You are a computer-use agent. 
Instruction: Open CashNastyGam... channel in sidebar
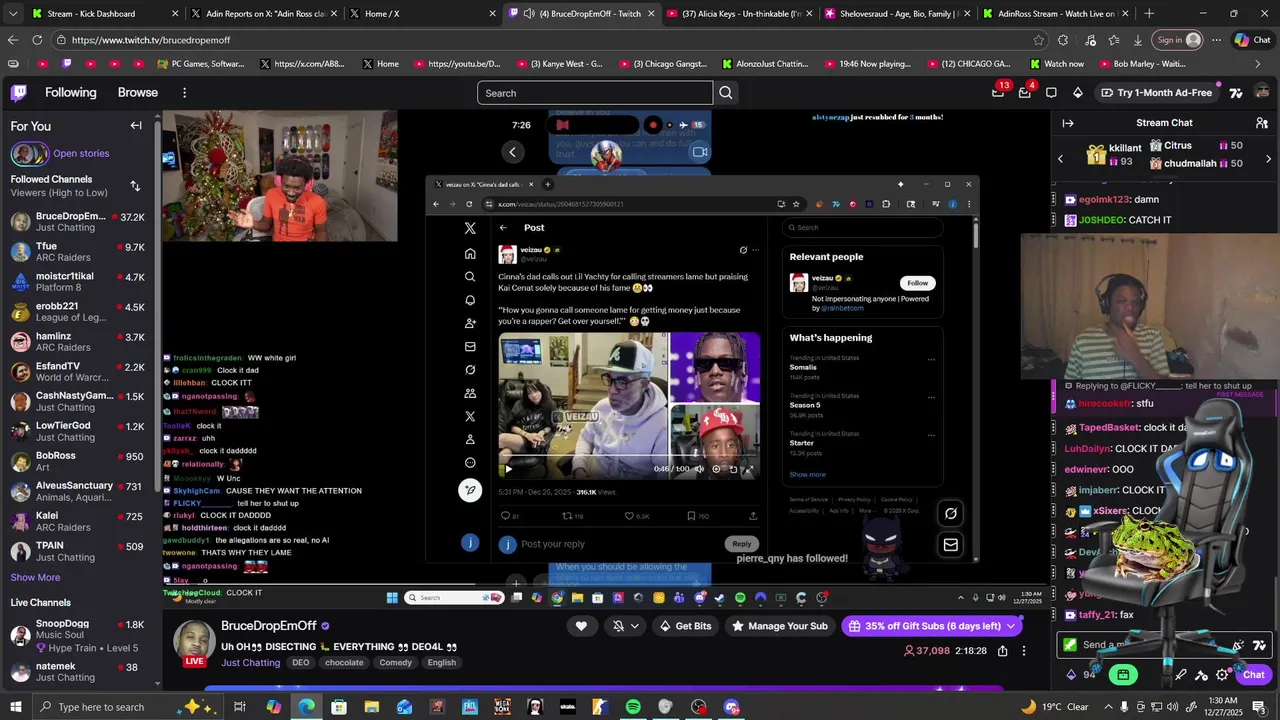pyautogui.click(x=78, y=402)
